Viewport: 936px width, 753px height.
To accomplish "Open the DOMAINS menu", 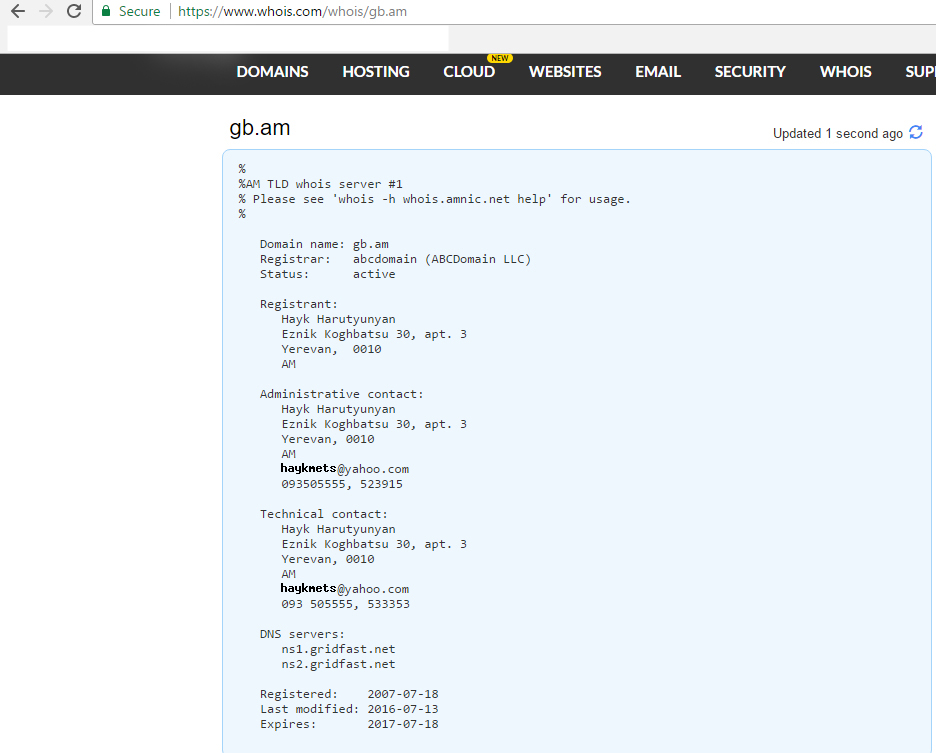I will click(272, 72).
